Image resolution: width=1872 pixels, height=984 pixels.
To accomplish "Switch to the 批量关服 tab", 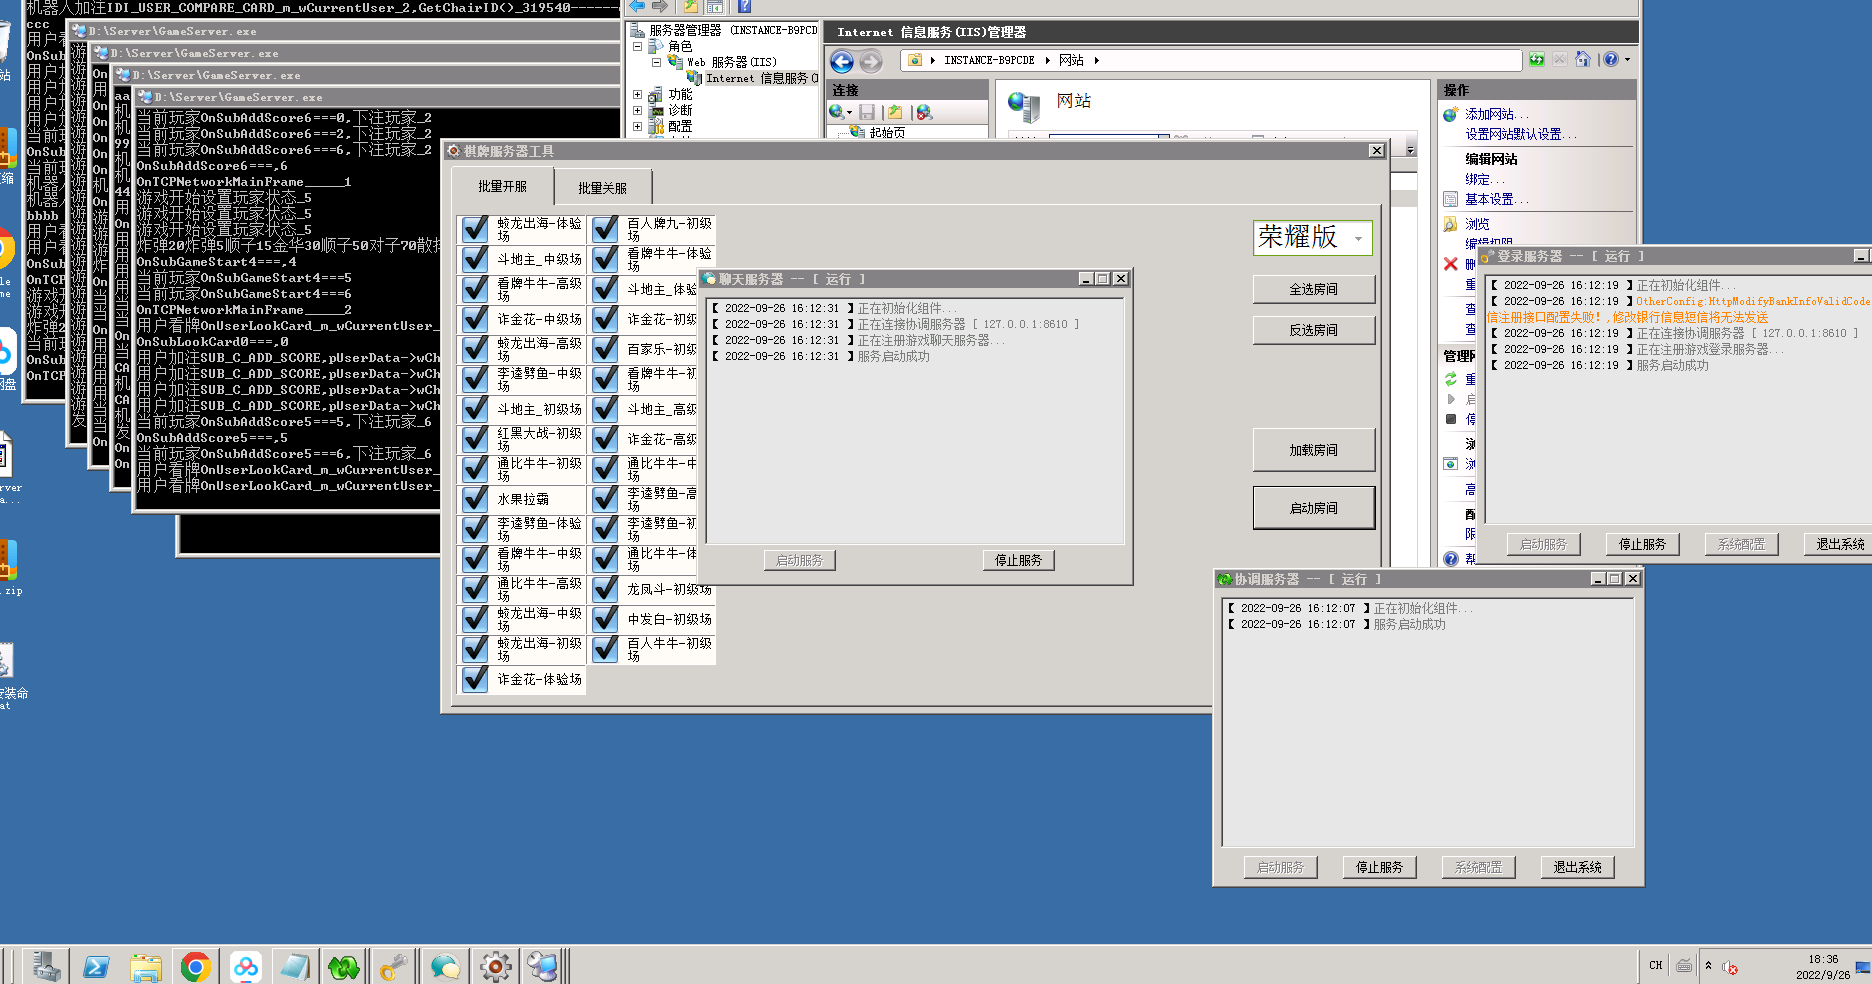I will (602, 188).
